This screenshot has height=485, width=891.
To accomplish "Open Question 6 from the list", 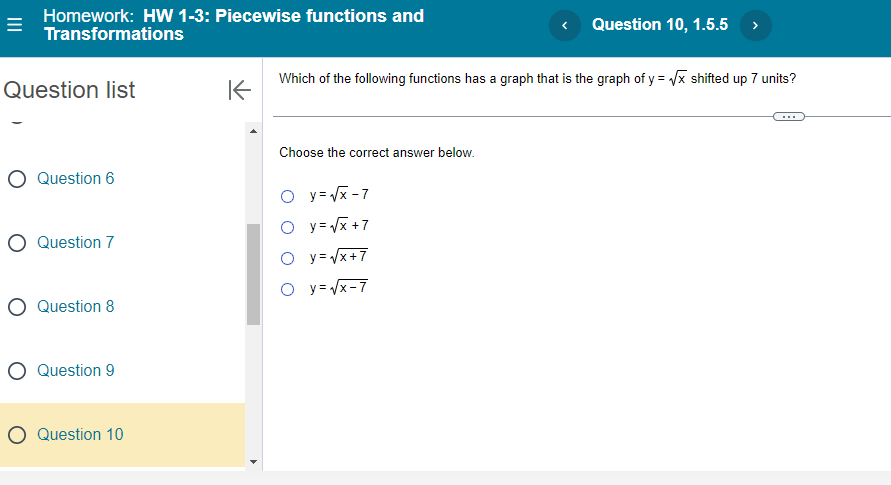I will 76,179.
